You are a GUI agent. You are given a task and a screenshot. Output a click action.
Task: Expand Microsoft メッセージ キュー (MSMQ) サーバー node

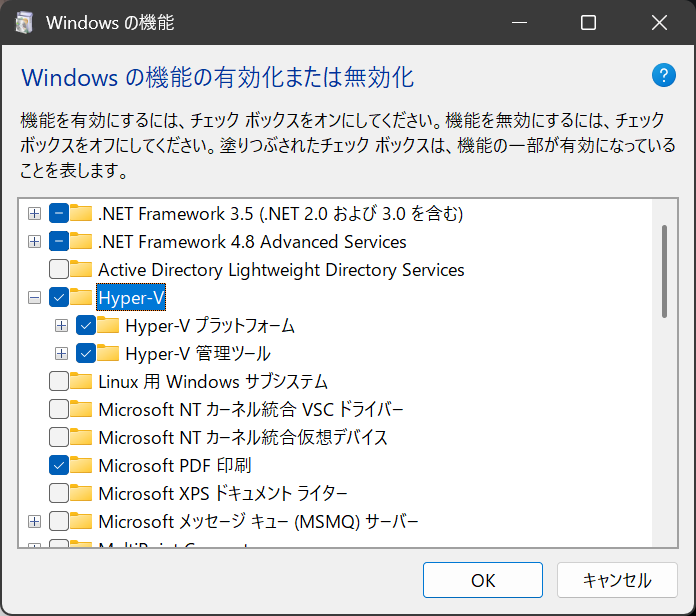coord(35,521)
